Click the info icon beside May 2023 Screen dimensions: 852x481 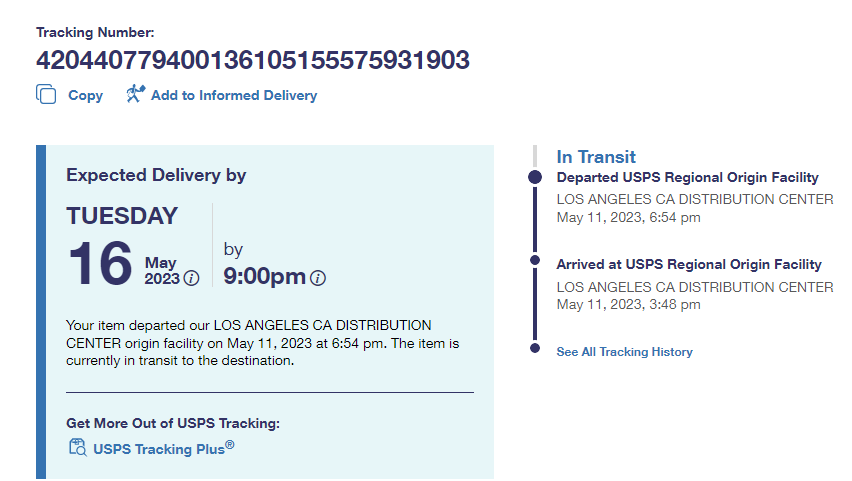pyautogui.click(x=191, y=278)
